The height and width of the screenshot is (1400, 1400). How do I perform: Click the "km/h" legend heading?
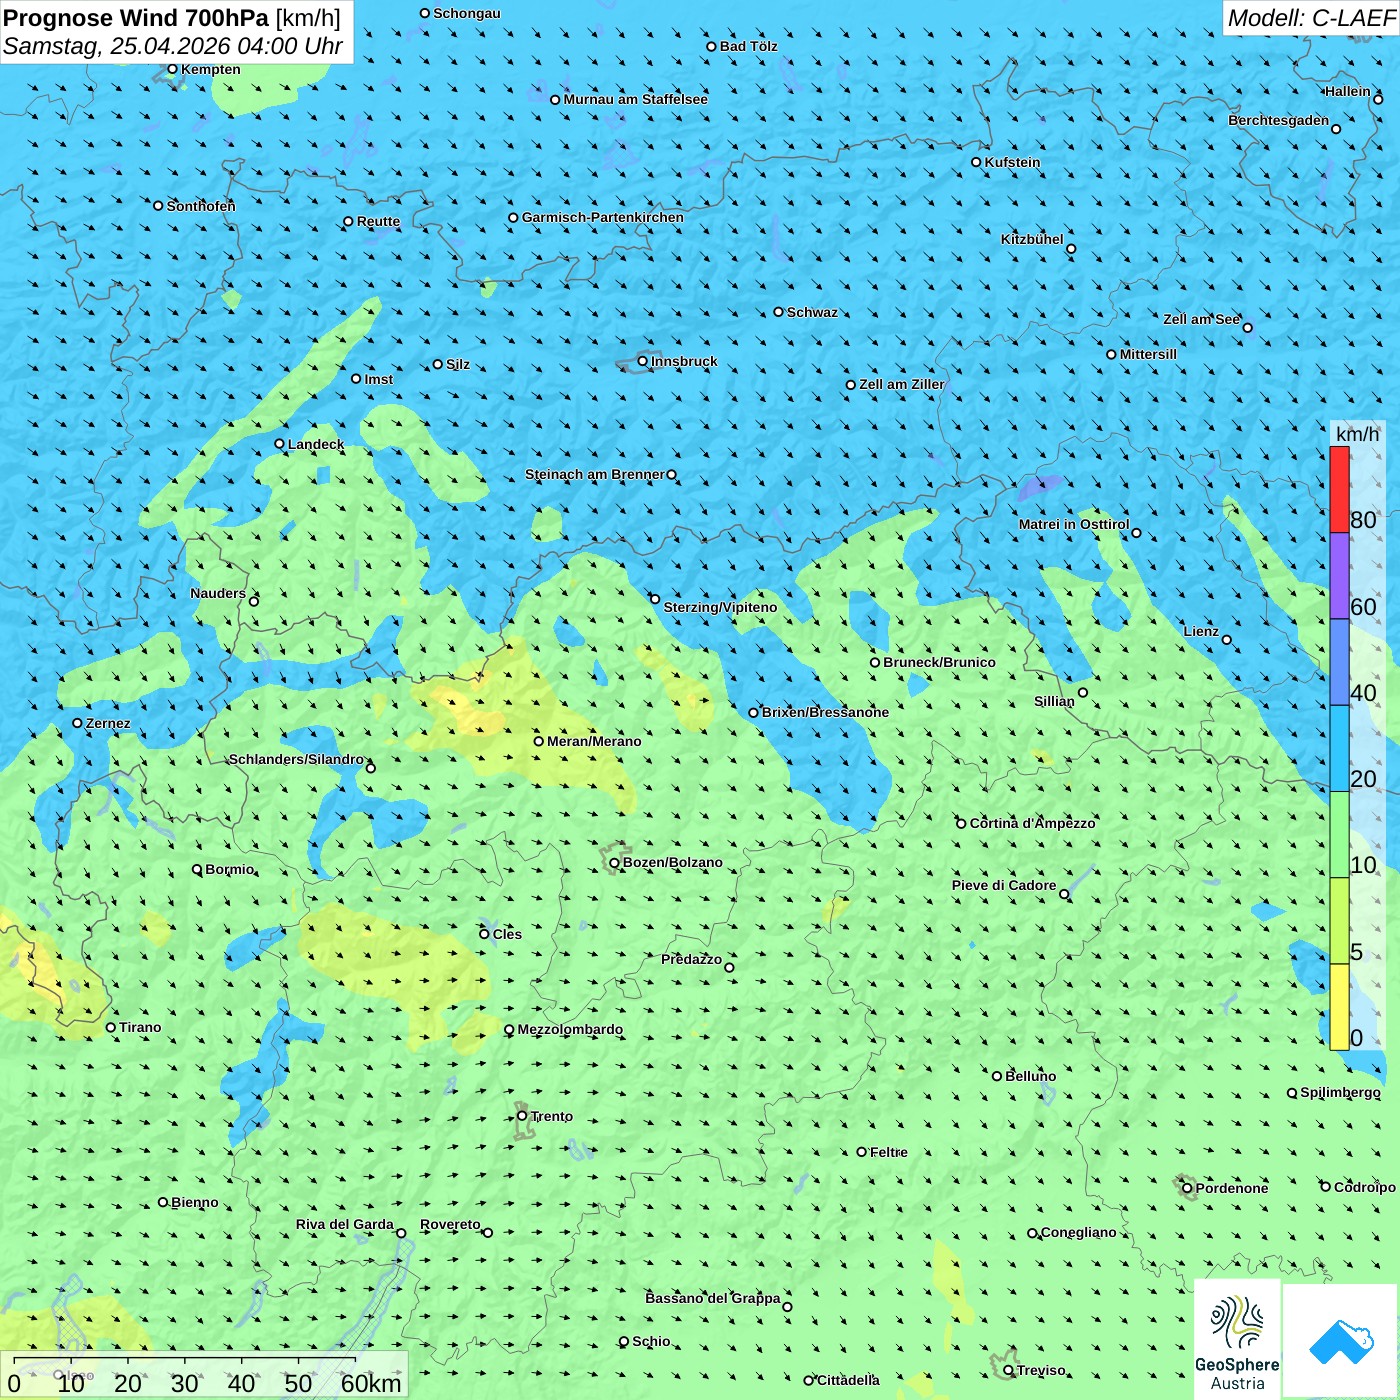(1357, 434)
